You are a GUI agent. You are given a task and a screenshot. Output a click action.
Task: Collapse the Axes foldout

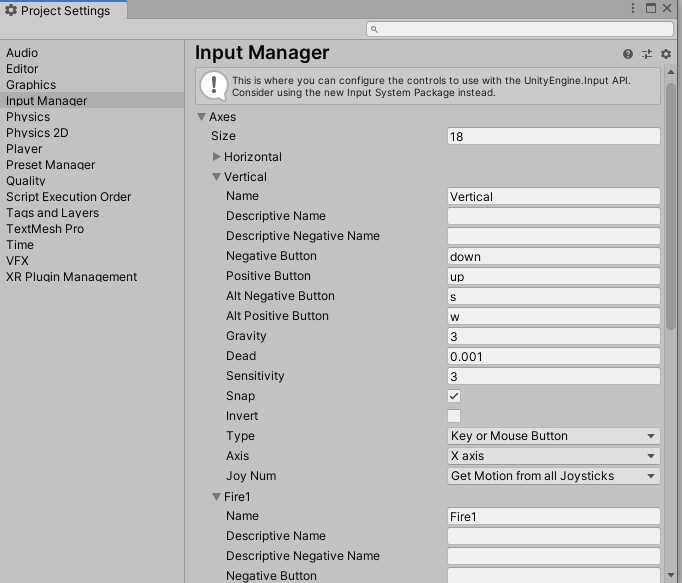[201, 117]
